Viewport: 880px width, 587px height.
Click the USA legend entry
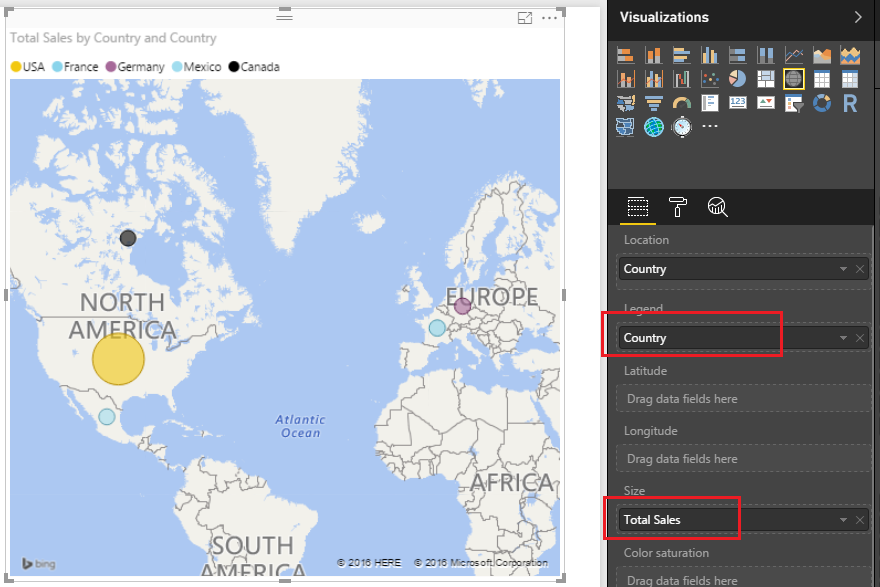(x=28, y=67)
